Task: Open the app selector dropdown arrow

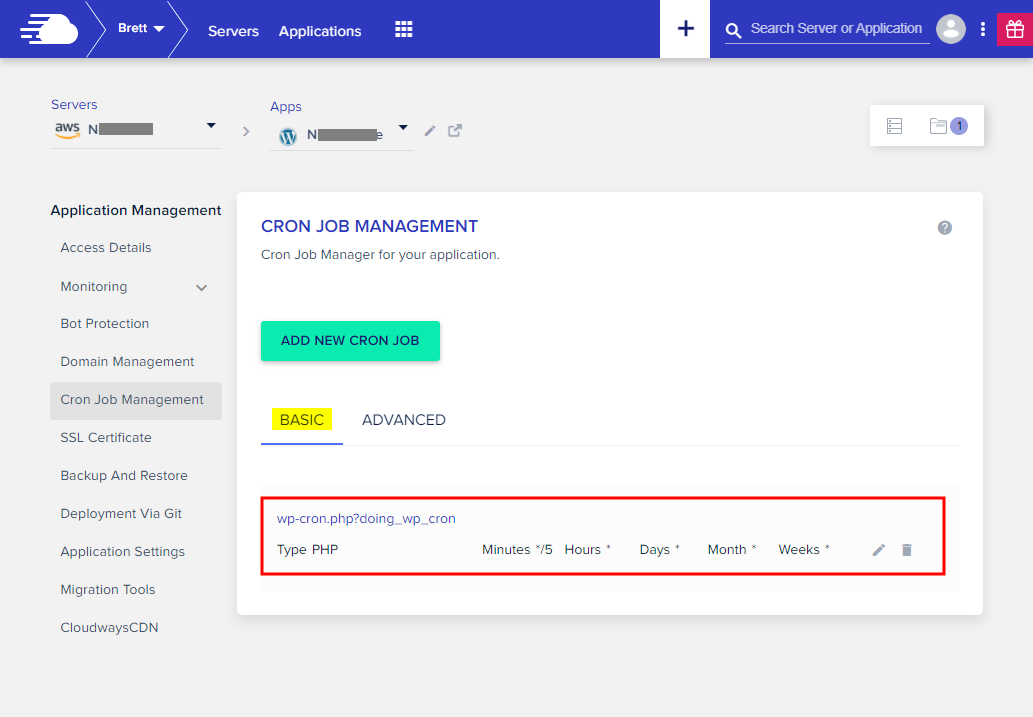Action: tap(403, 127)
